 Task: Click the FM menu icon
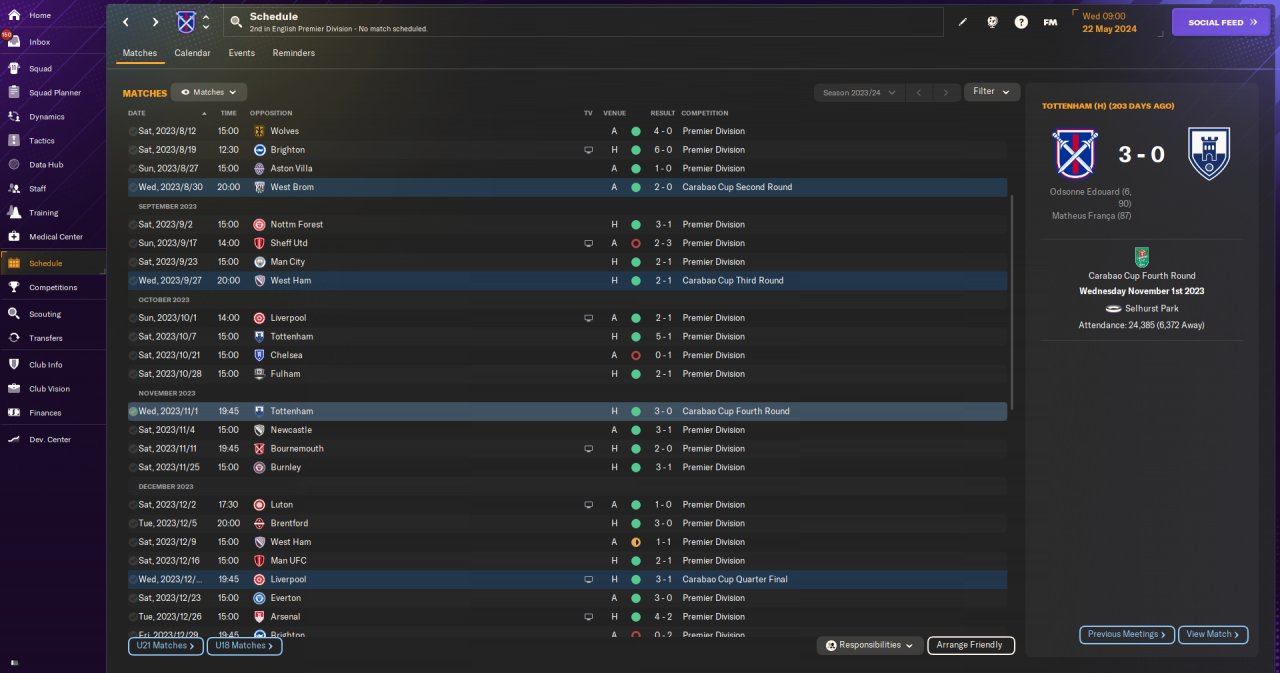[x=1050, y=22]
